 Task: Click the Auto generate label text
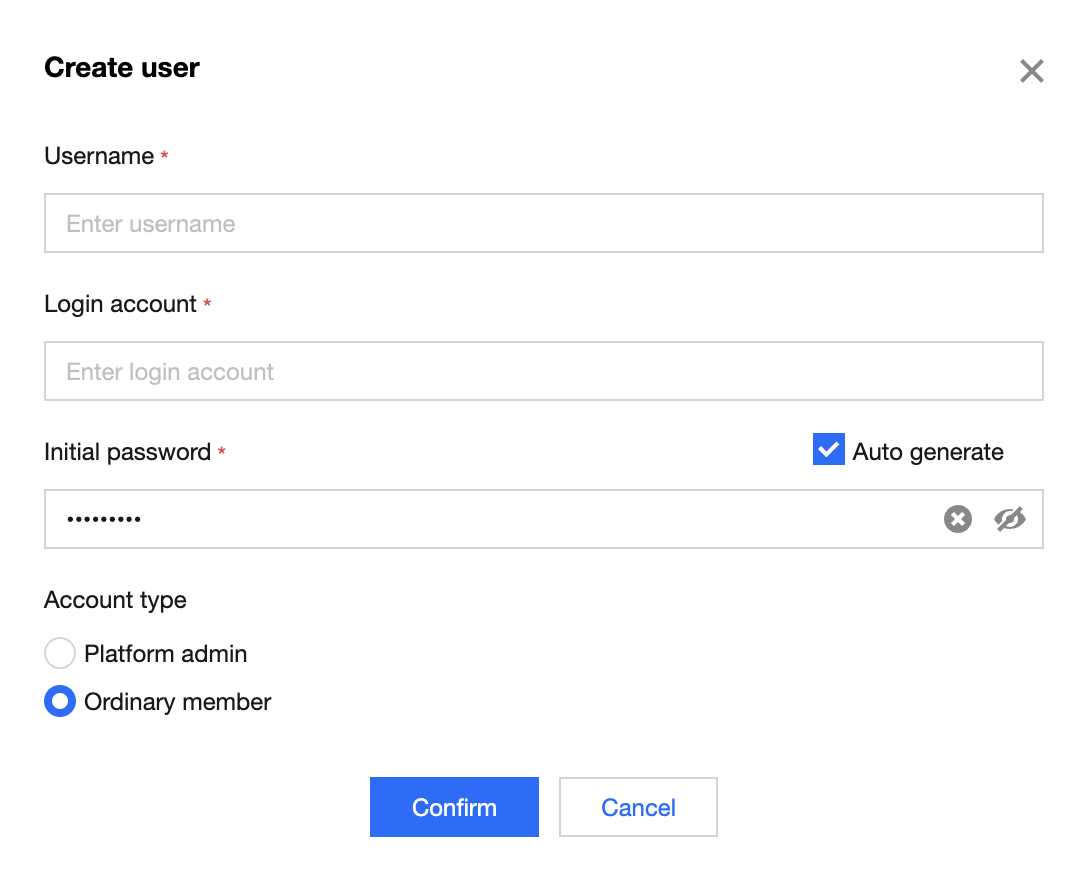(x=927, y=452)
